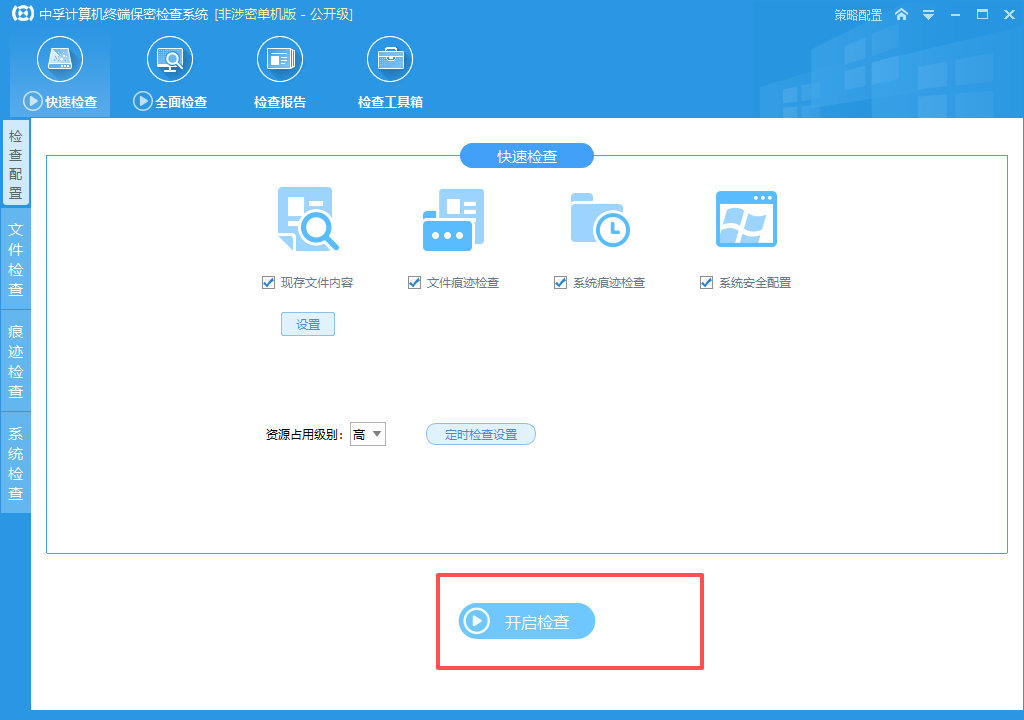
Task: Select the 全面检查 monitor icon
Action: [x=170, y=59]
